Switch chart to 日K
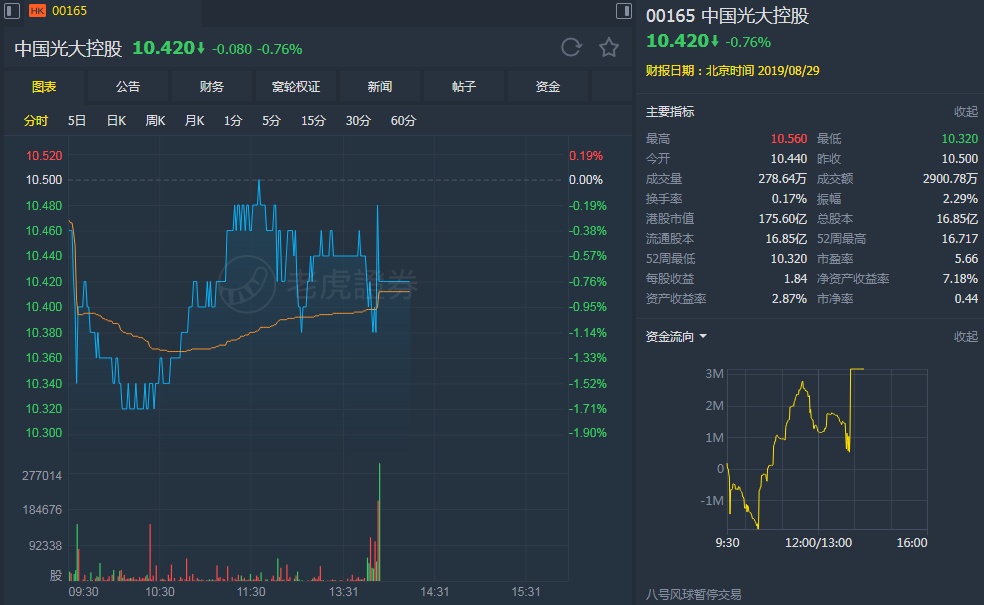This screenshot has width=984, height=605. click(x=116, y=120)
